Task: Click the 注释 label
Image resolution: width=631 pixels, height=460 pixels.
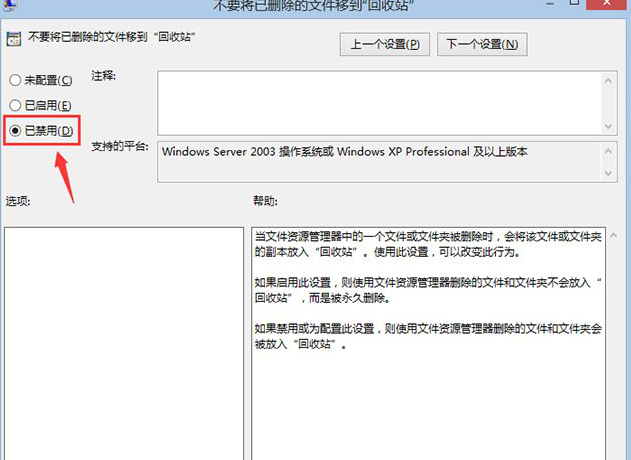Action: point(104,76)
